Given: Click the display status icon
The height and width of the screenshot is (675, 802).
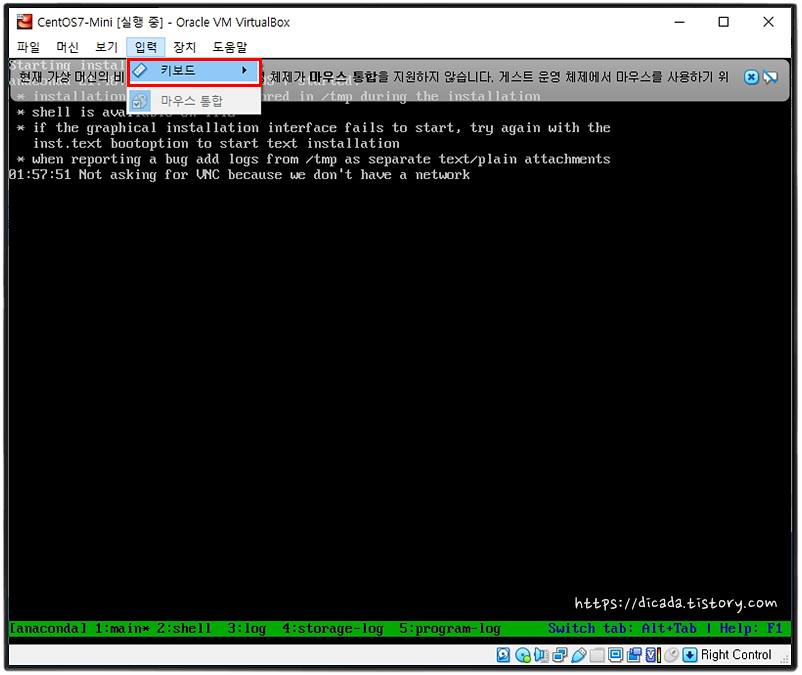Looking at the screenshot, I should [x=616, y=654].
